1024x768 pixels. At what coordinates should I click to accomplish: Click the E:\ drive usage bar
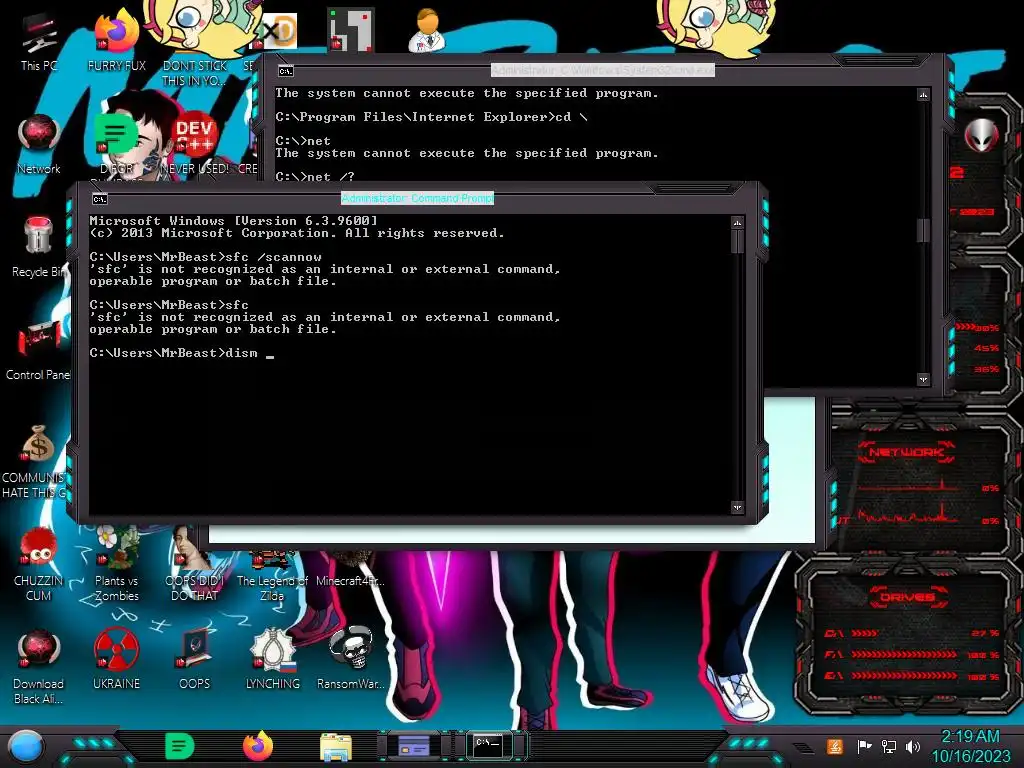[912, 676]
